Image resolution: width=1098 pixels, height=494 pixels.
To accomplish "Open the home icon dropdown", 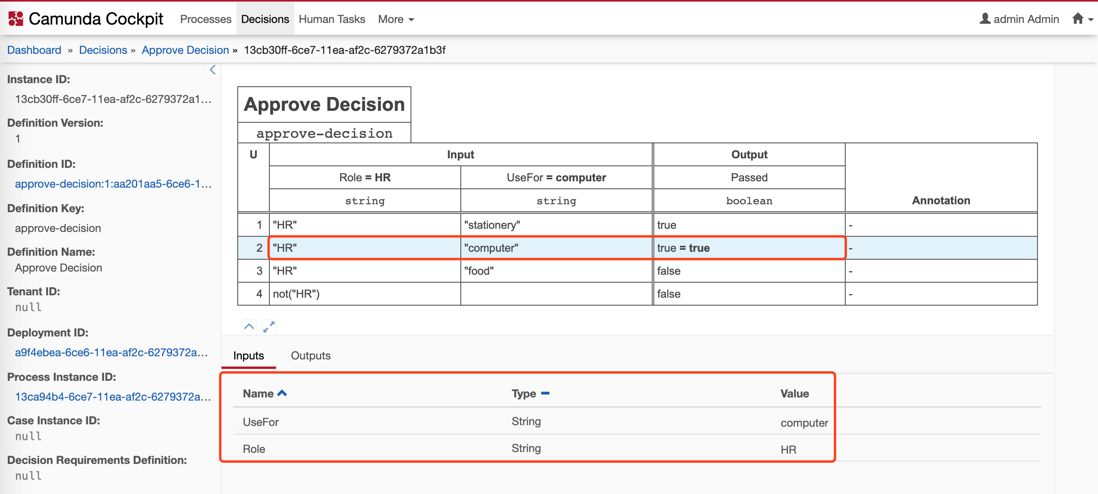I will click(x=1081, y=20).
